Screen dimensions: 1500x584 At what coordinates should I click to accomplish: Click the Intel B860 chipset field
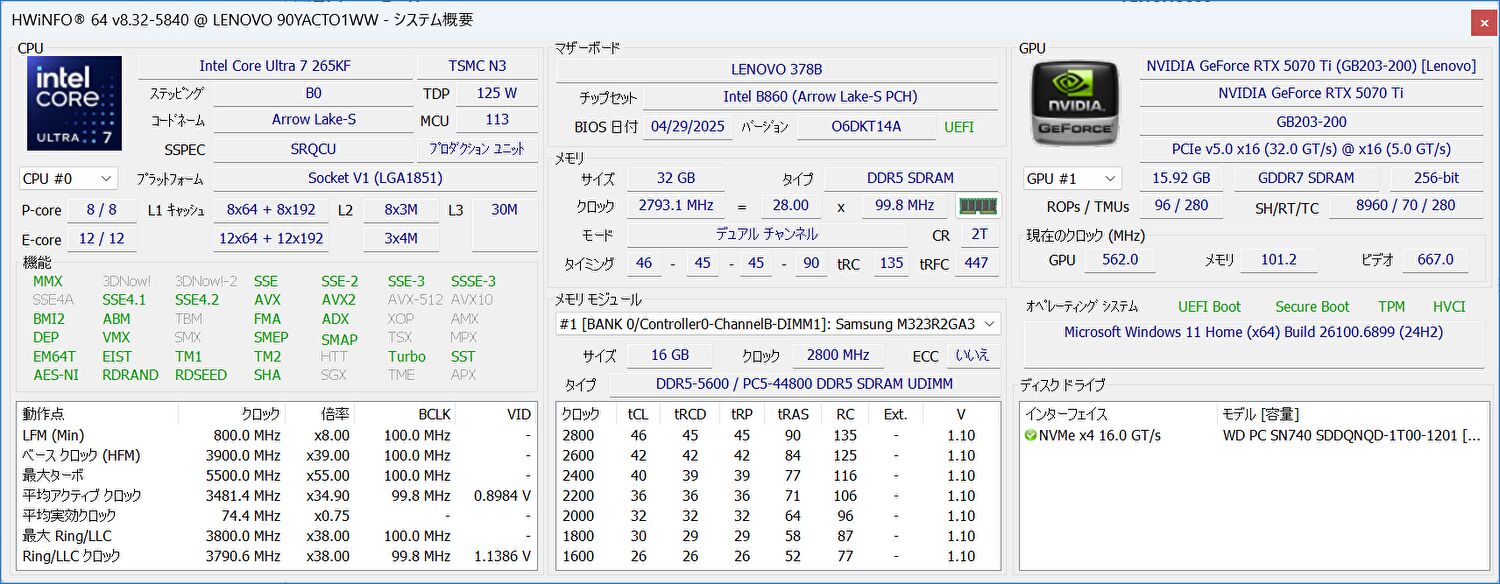coord(819,97)
